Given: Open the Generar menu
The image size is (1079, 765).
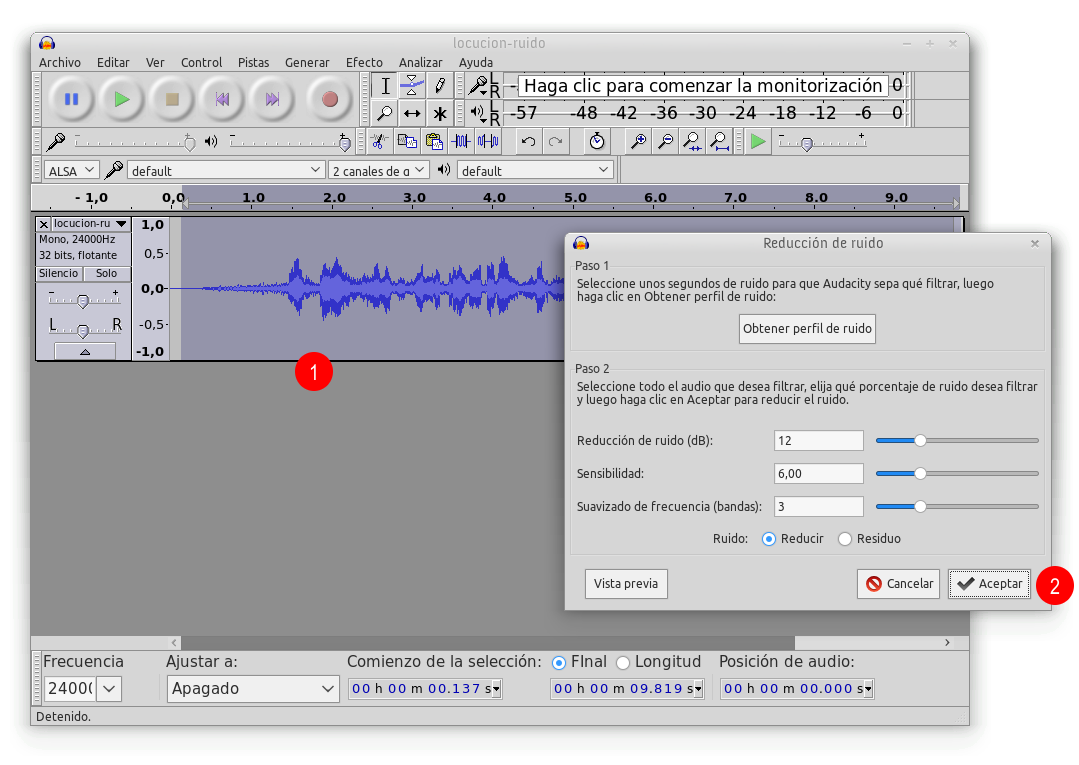Looking at the screenshot, I should pyautogui.click(x=307, y=63).
